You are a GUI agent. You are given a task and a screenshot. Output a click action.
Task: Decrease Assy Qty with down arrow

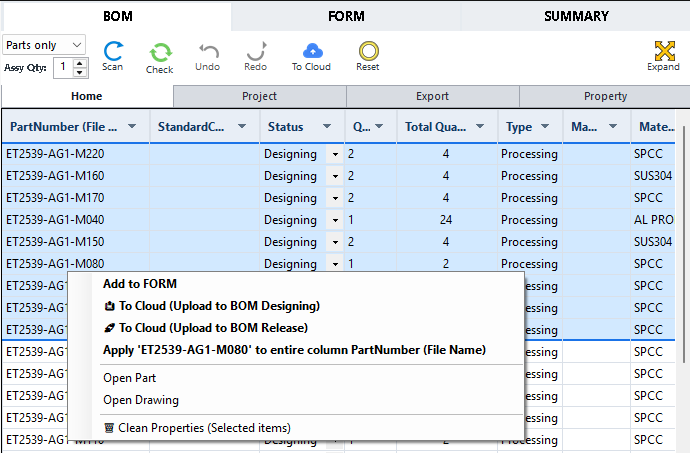coord(80,72)
